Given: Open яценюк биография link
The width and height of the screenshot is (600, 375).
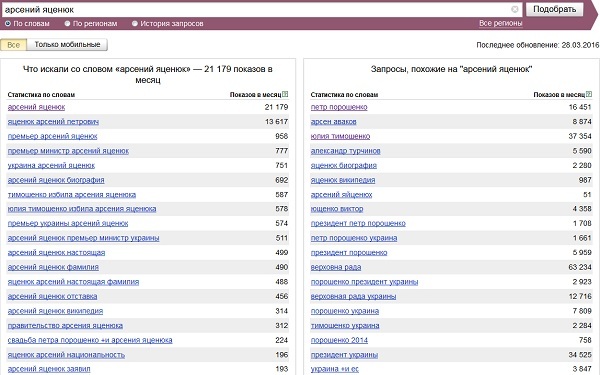Looking at the screenshot, I should (x=344, y=165).
